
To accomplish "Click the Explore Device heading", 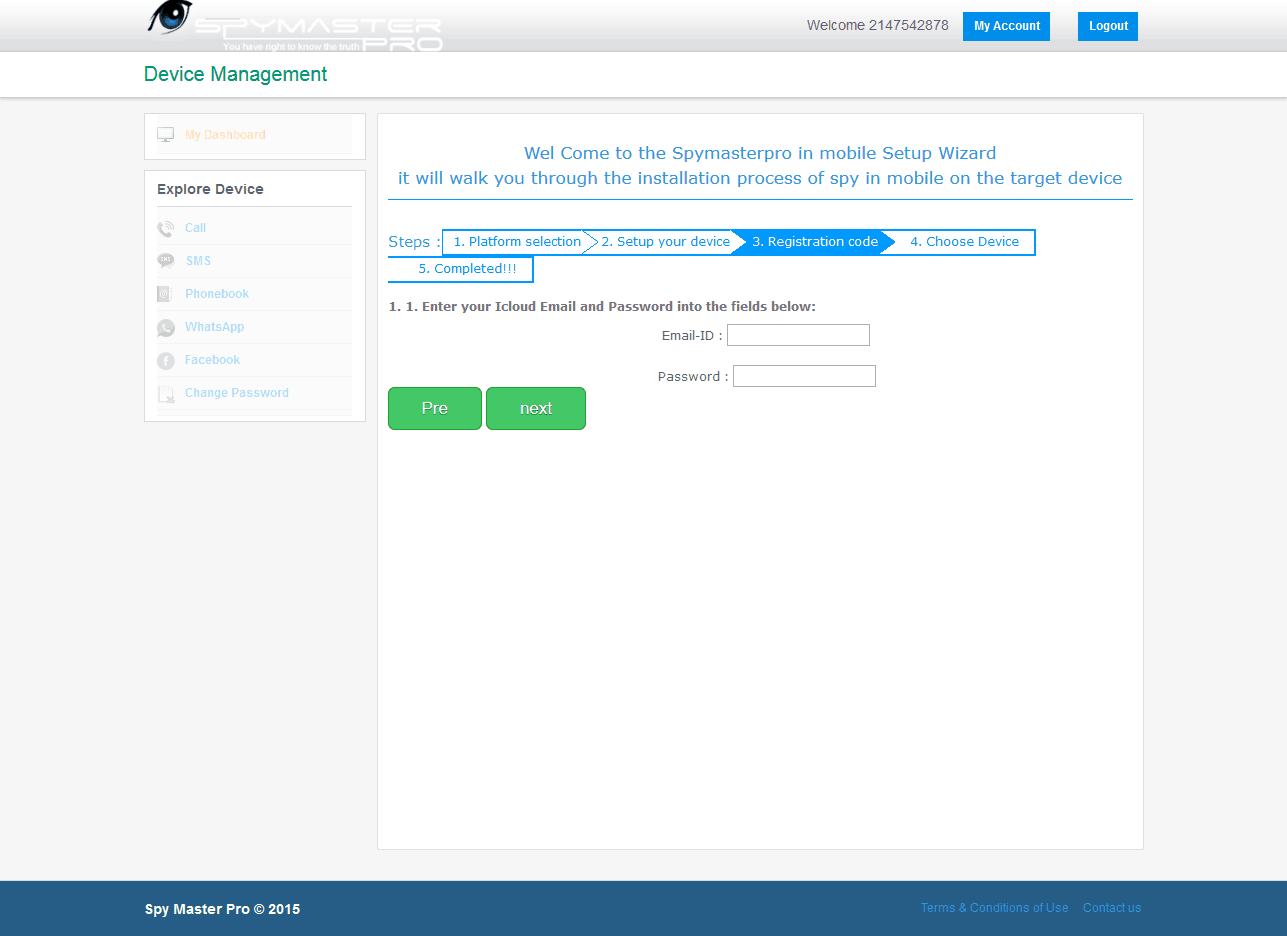I will (x=210, y=189).
